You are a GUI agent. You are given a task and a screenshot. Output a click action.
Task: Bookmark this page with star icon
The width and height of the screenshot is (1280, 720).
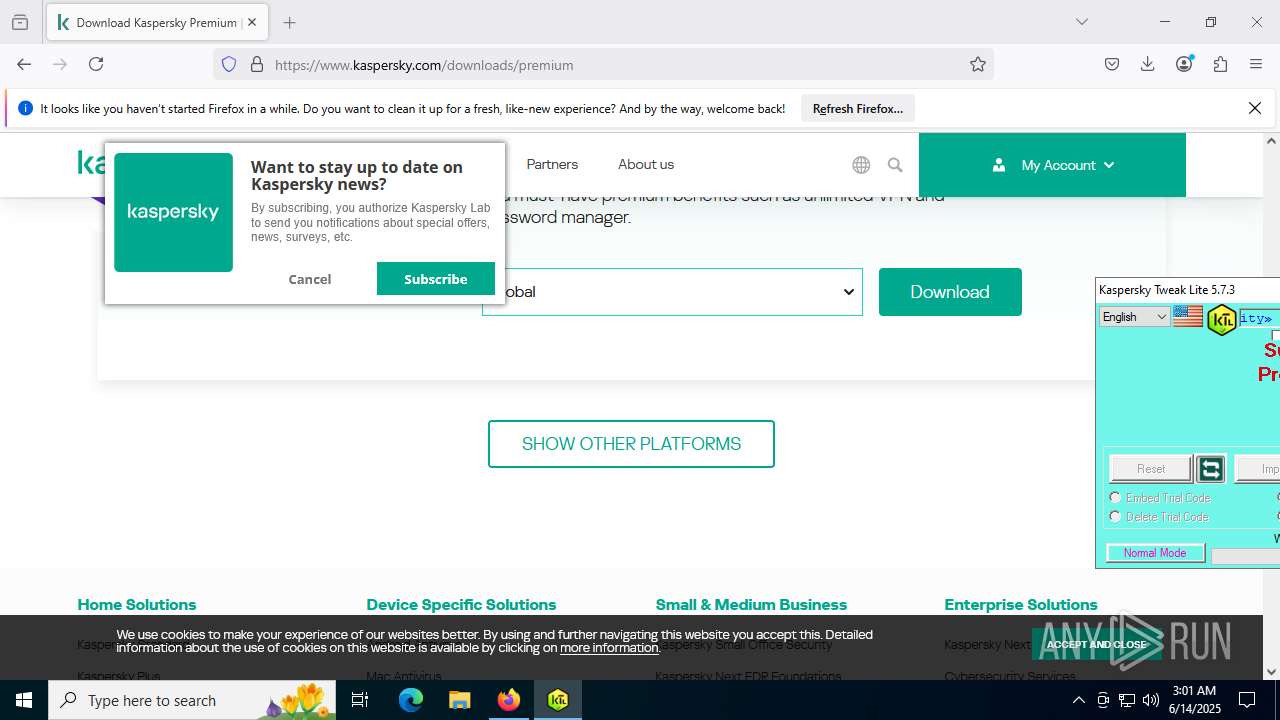pos(978,64)
